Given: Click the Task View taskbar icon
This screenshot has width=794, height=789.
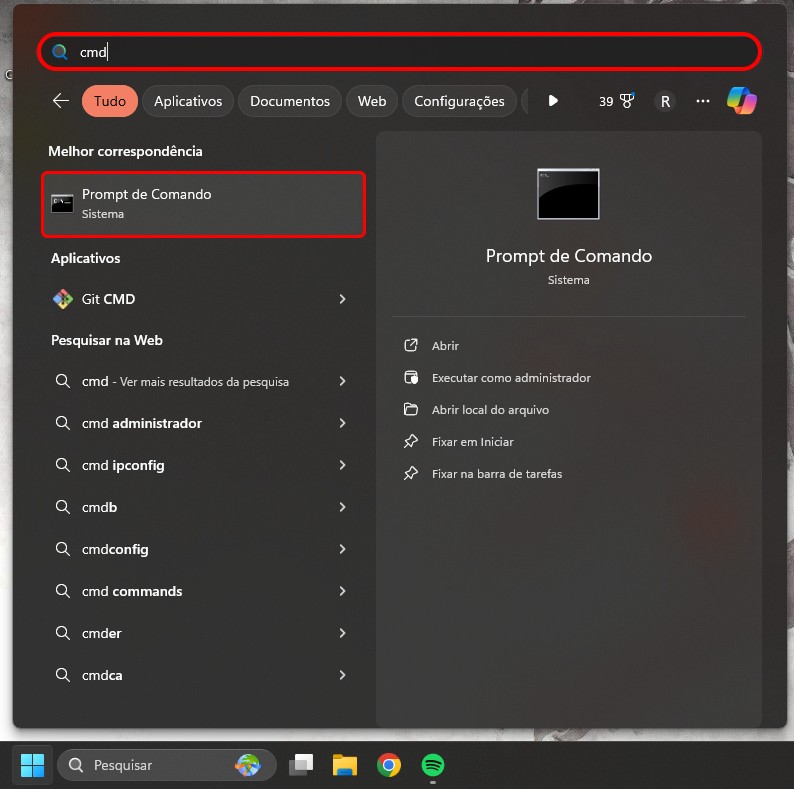Looking at the screenshot, I should point(301,765).
